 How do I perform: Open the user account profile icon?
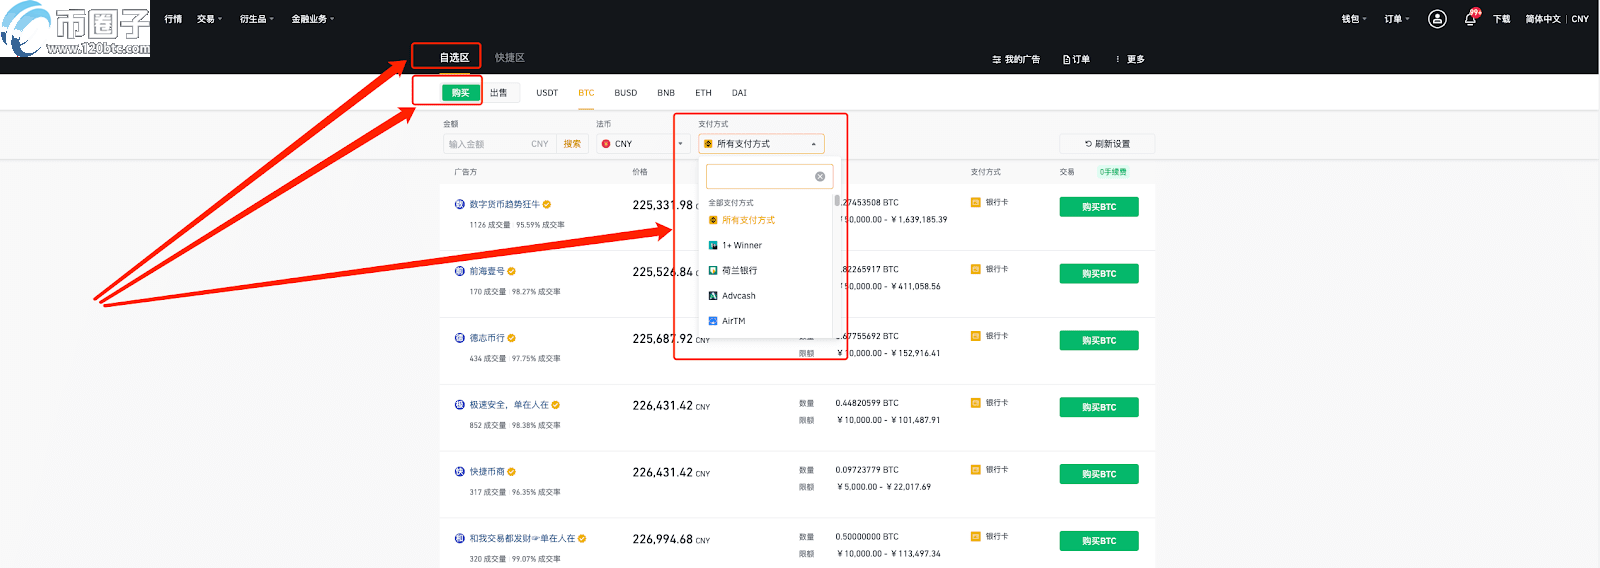[1437, 19]
